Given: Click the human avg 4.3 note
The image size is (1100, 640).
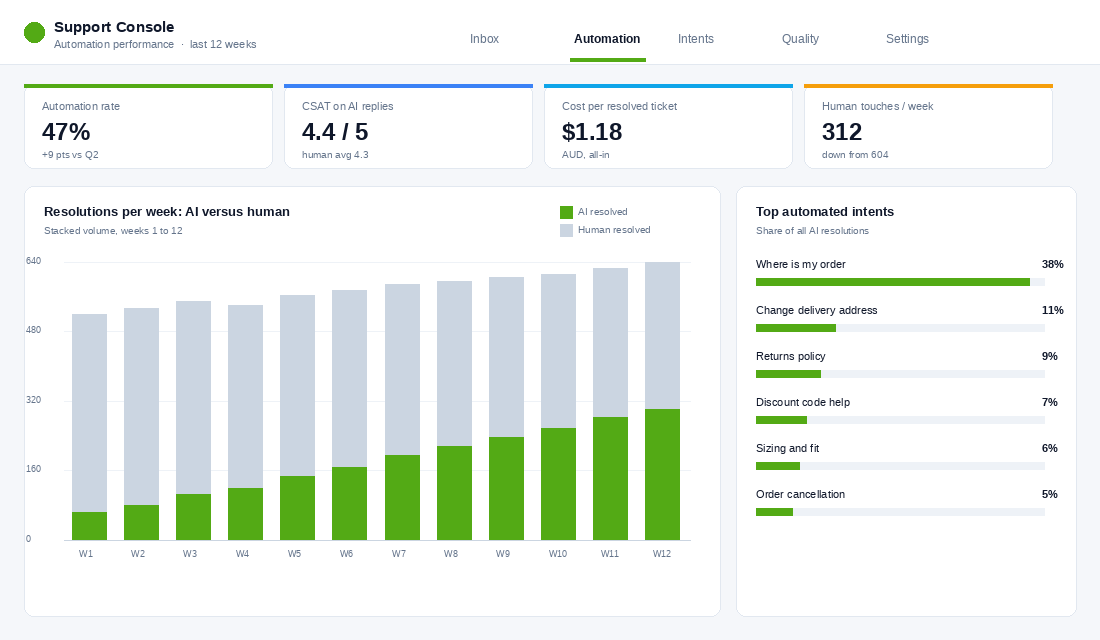Looking at the screenshot, I should tap(335, 154).
